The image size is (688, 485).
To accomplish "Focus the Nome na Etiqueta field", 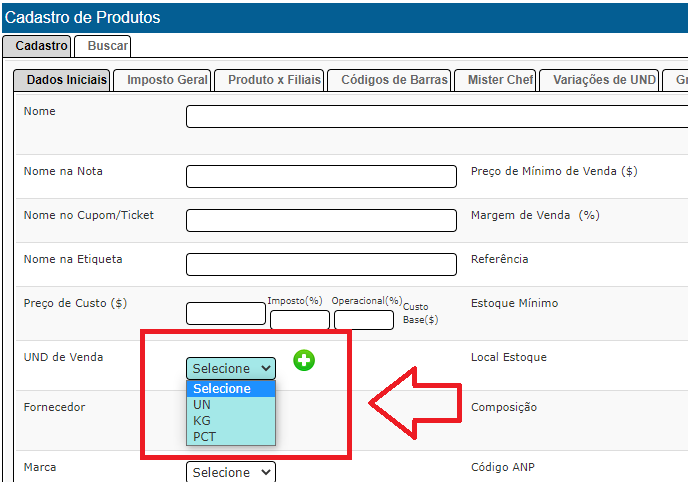I will pyautogui.click(x=321, y=264).
